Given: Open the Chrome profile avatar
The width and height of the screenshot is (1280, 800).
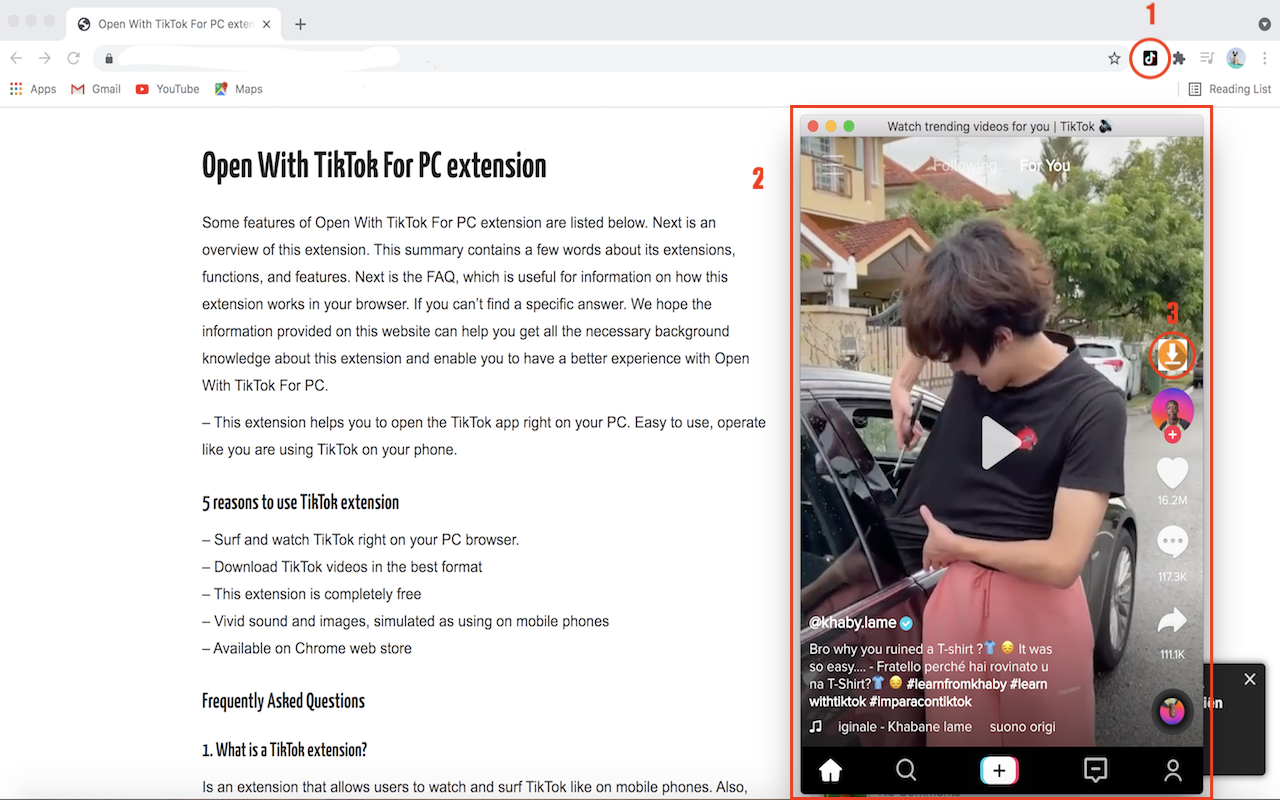Looking at the screenshot, I should [1236, 59].
